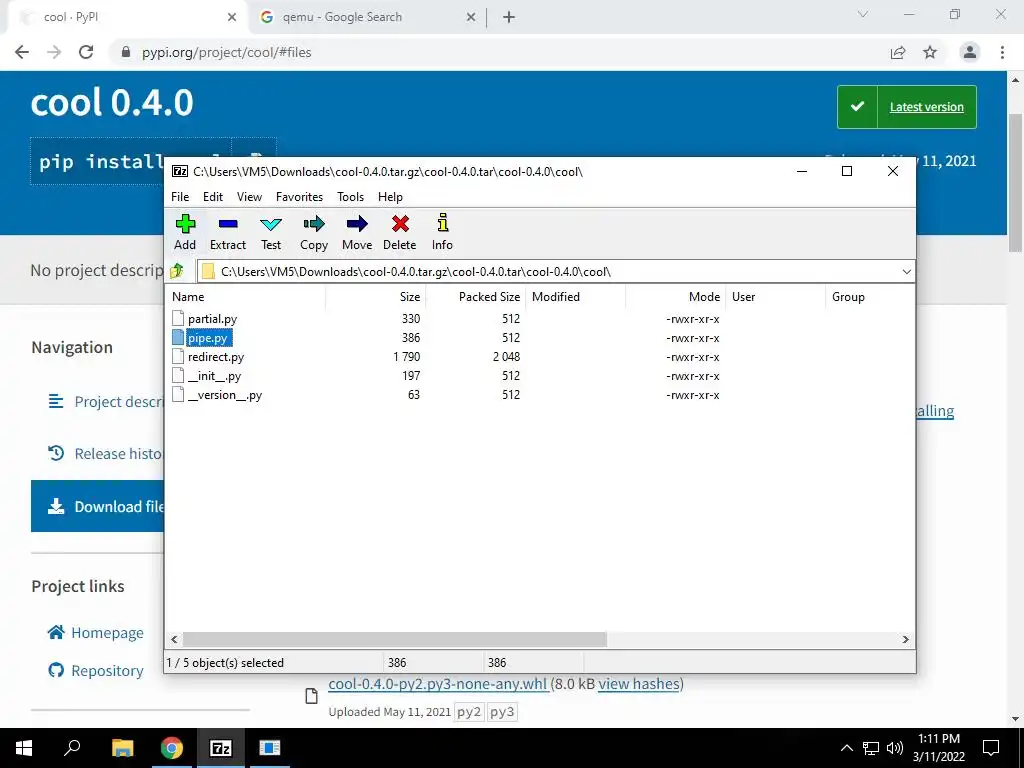Sort by the Size column header

tap(376, 296)
